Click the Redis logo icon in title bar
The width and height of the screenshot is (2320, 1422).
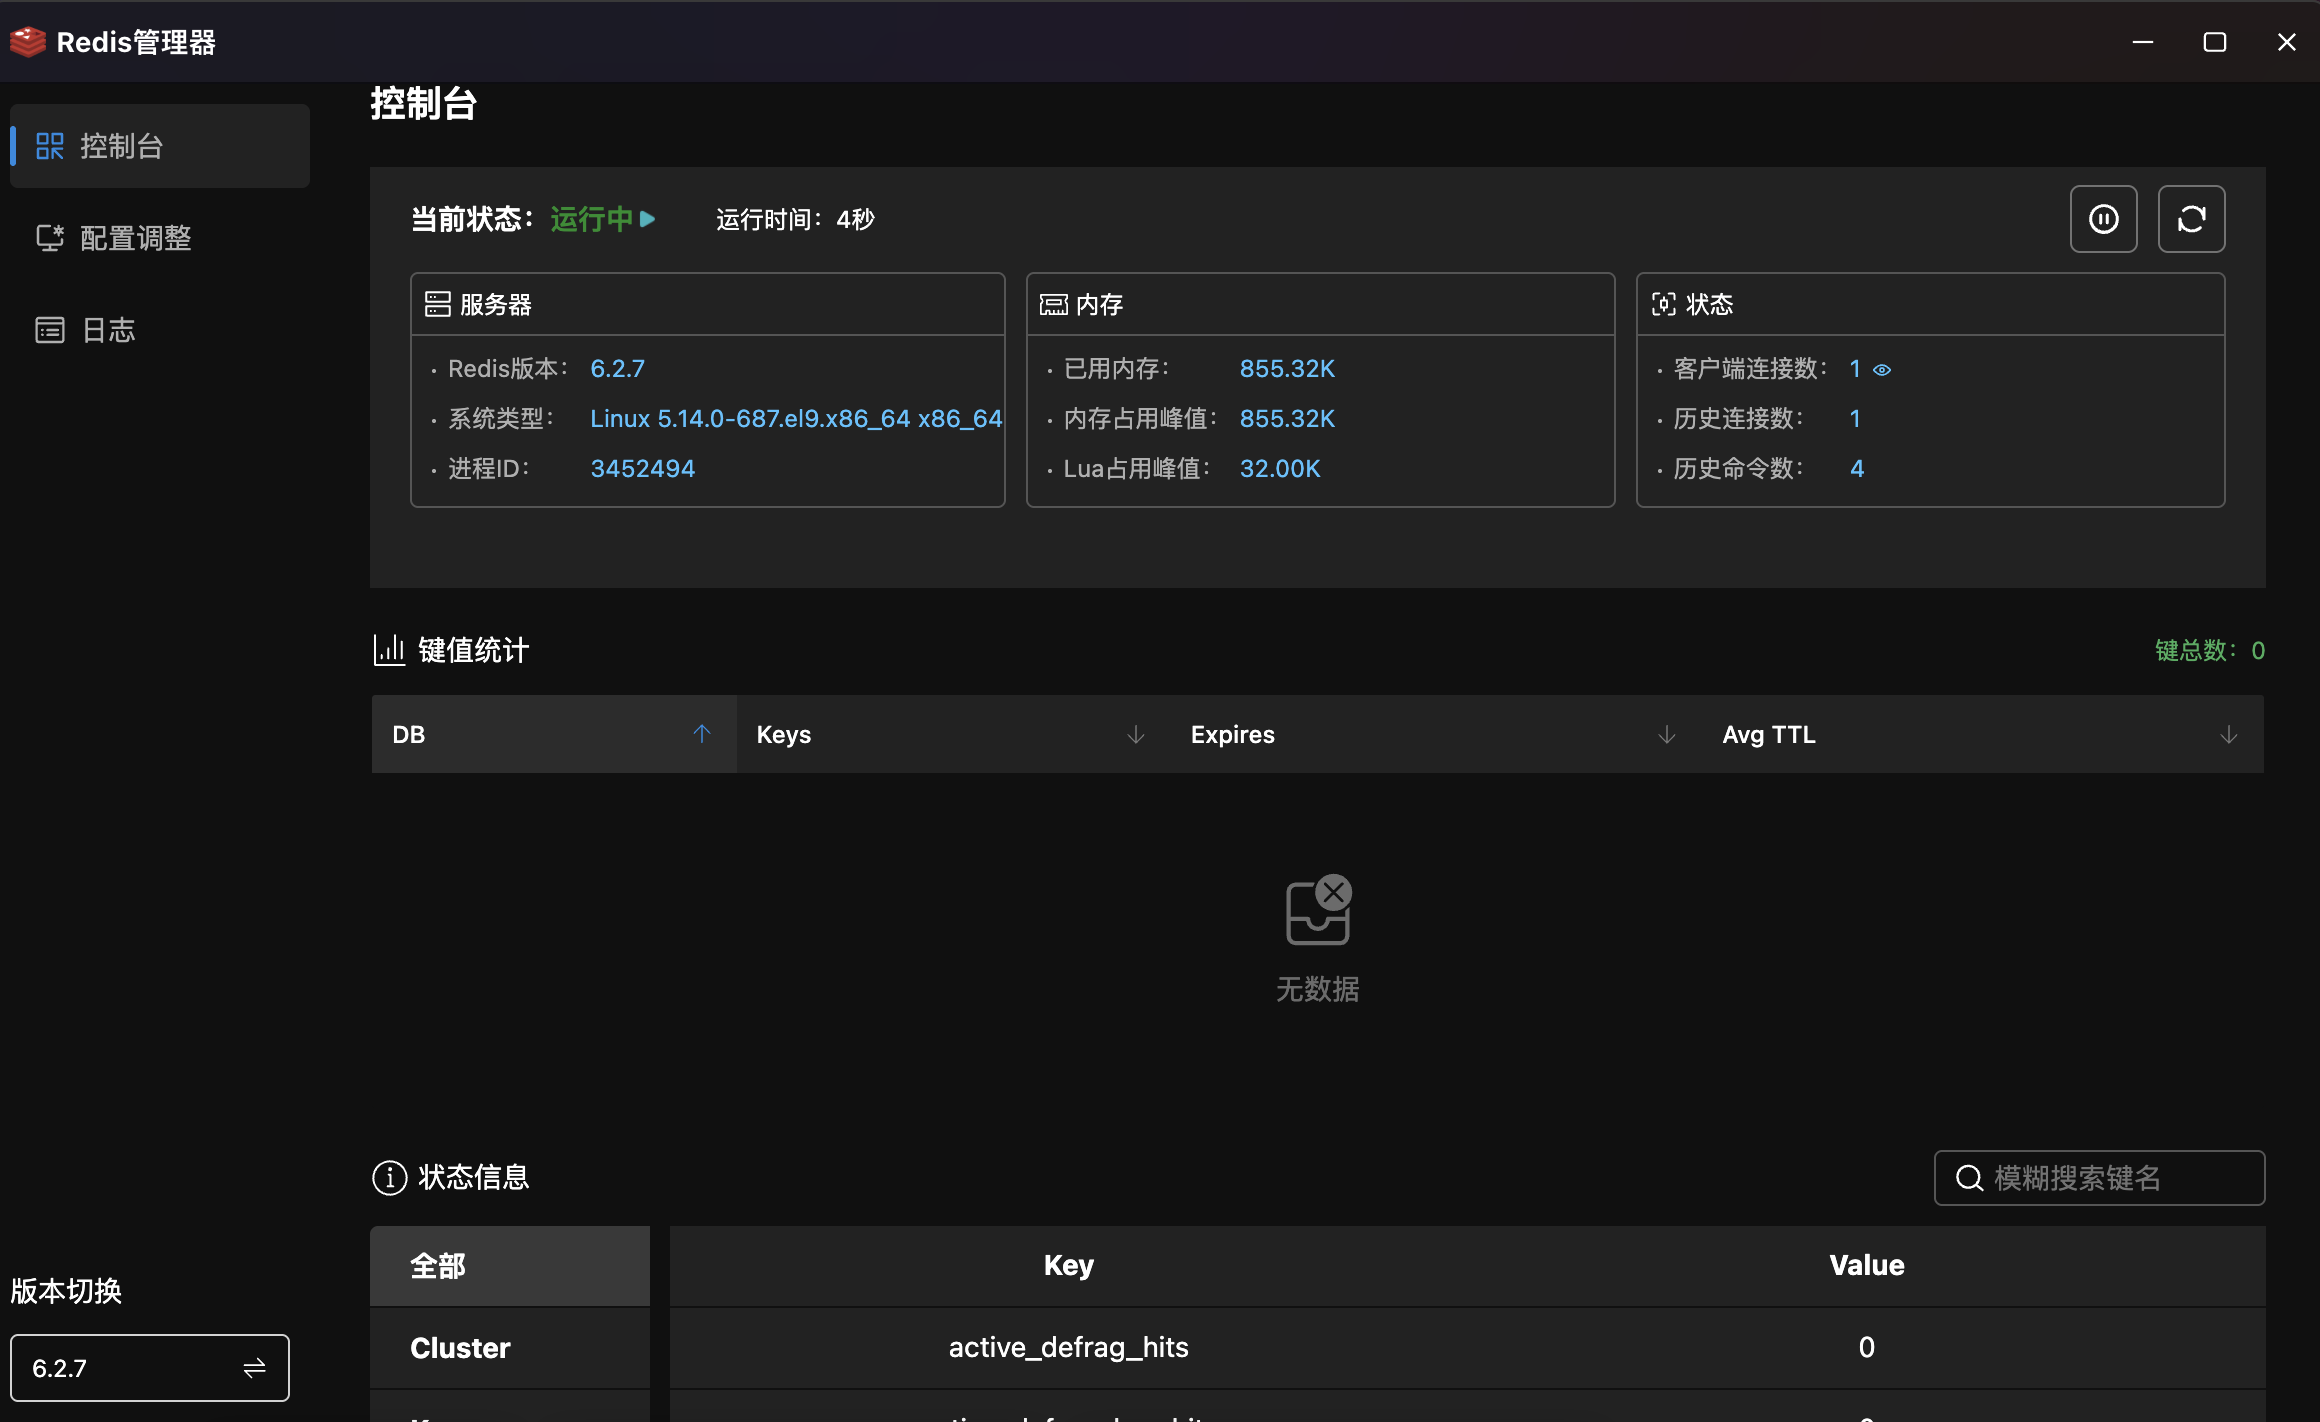(28, 42)
